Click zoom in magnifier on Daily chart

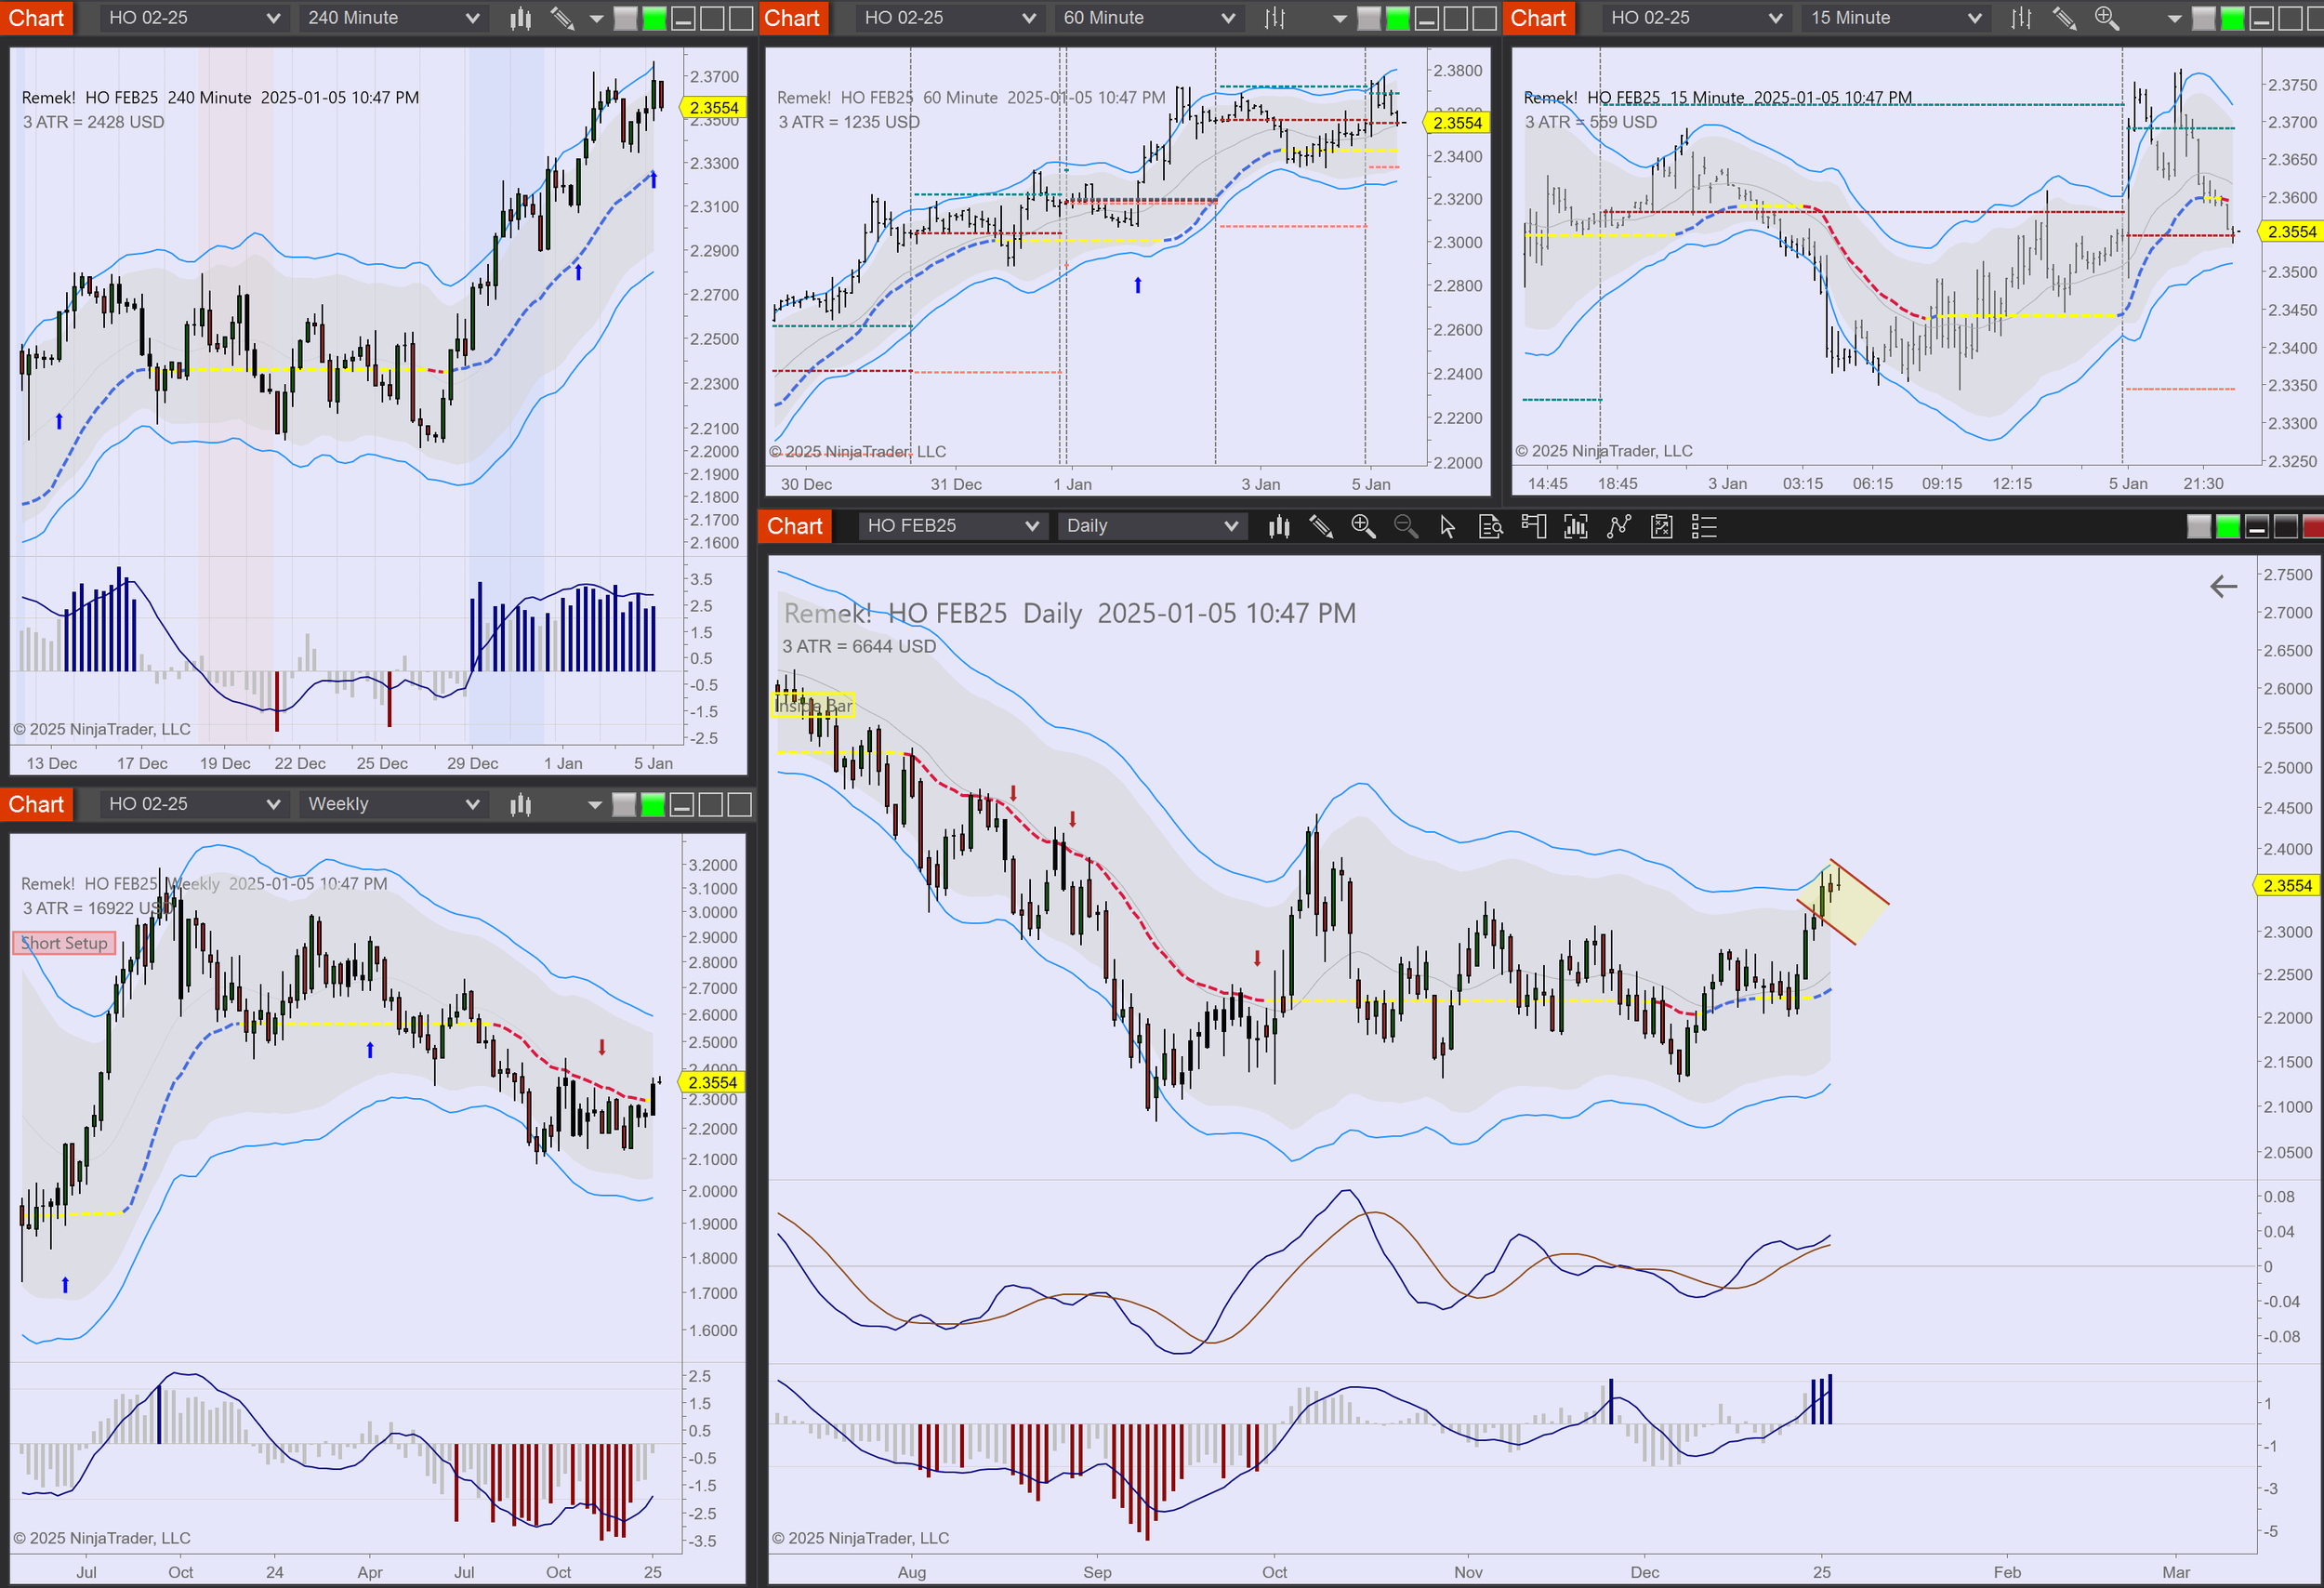(x=1363, y=526)
